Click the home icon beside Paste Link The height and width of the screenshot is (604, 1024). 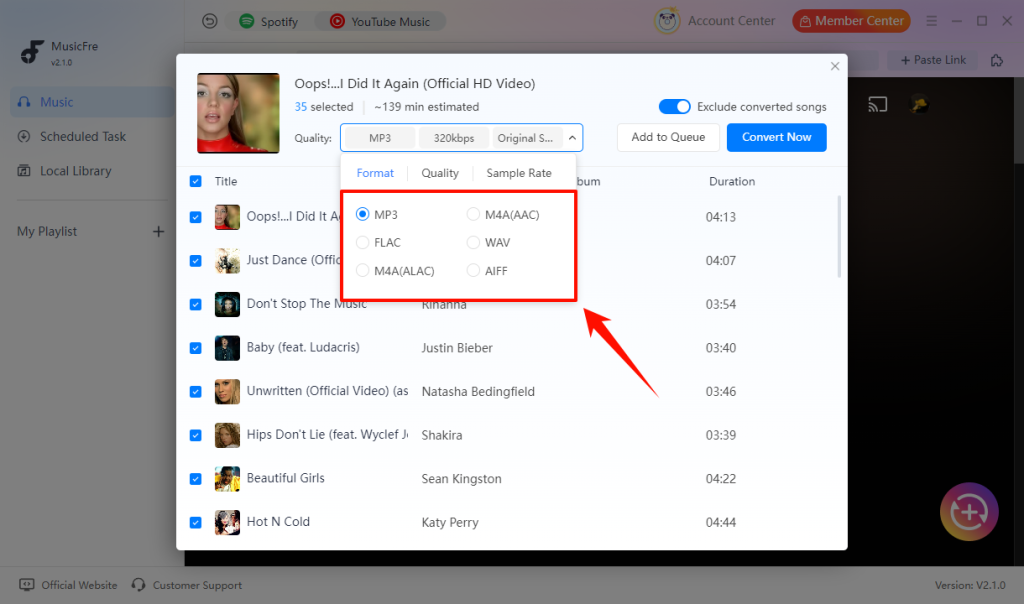pos(997,60)
